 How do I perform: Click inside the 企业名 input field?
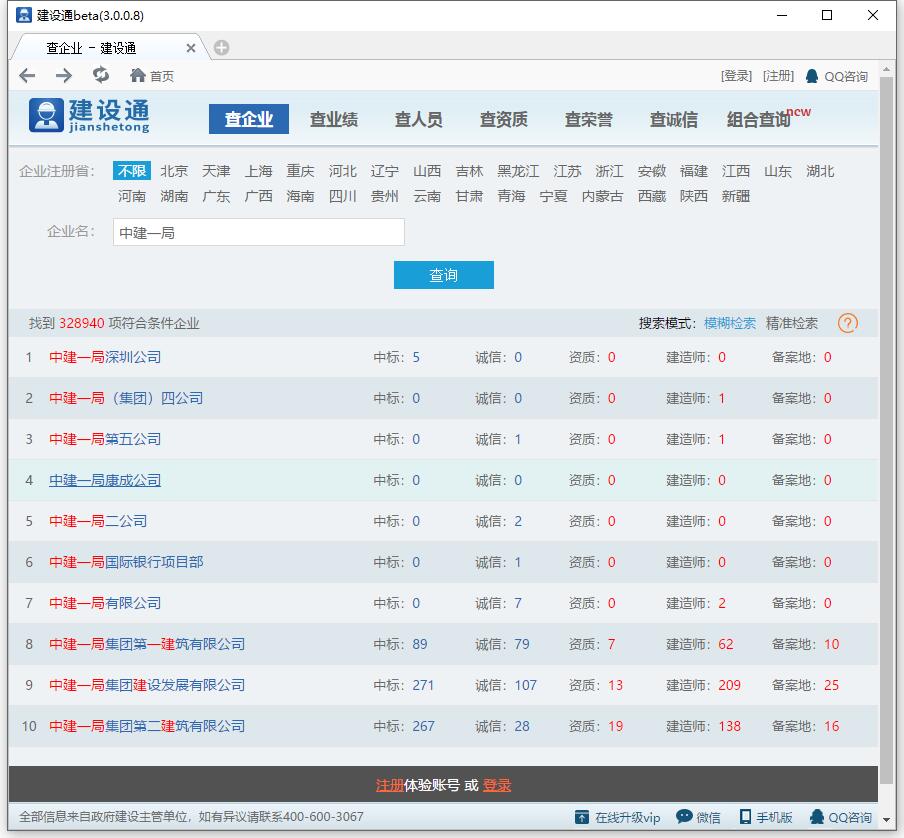(257, 231)
